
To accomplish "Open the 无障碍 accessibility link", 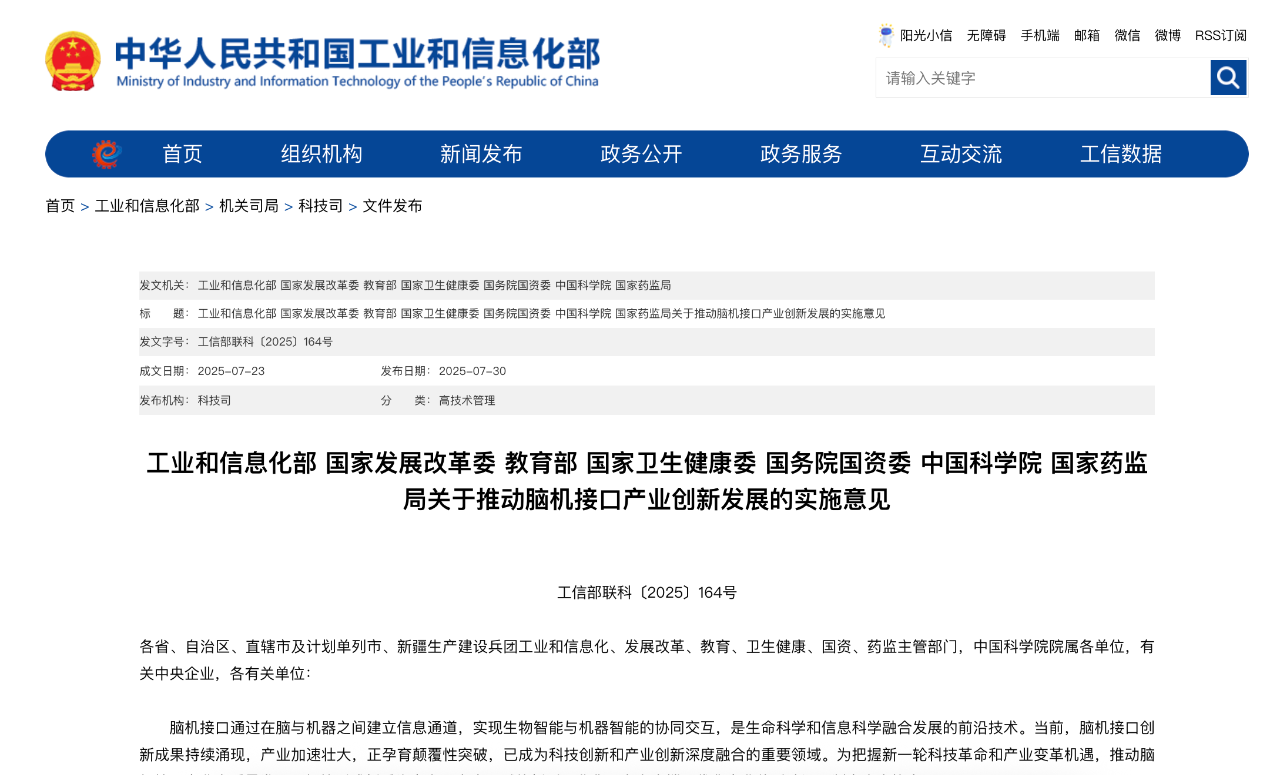I will 986,35.
